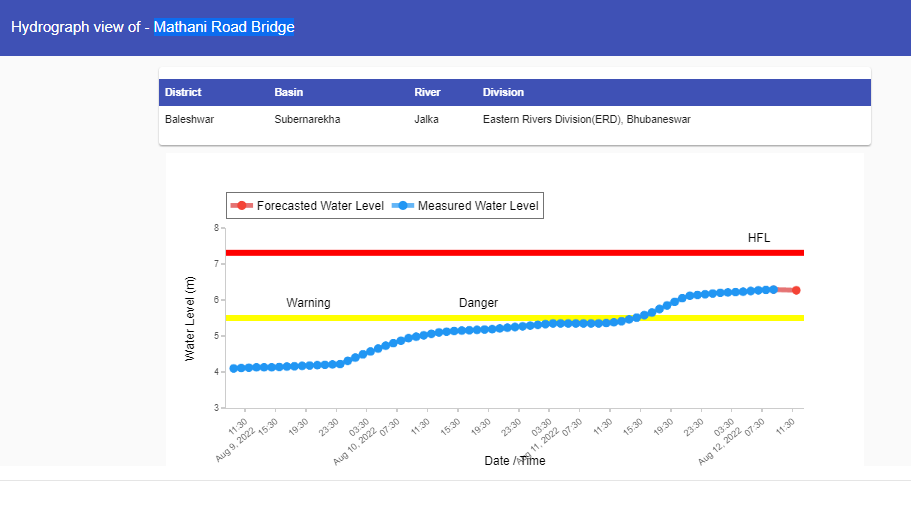Click the yellow warning level line

(515, 318)
